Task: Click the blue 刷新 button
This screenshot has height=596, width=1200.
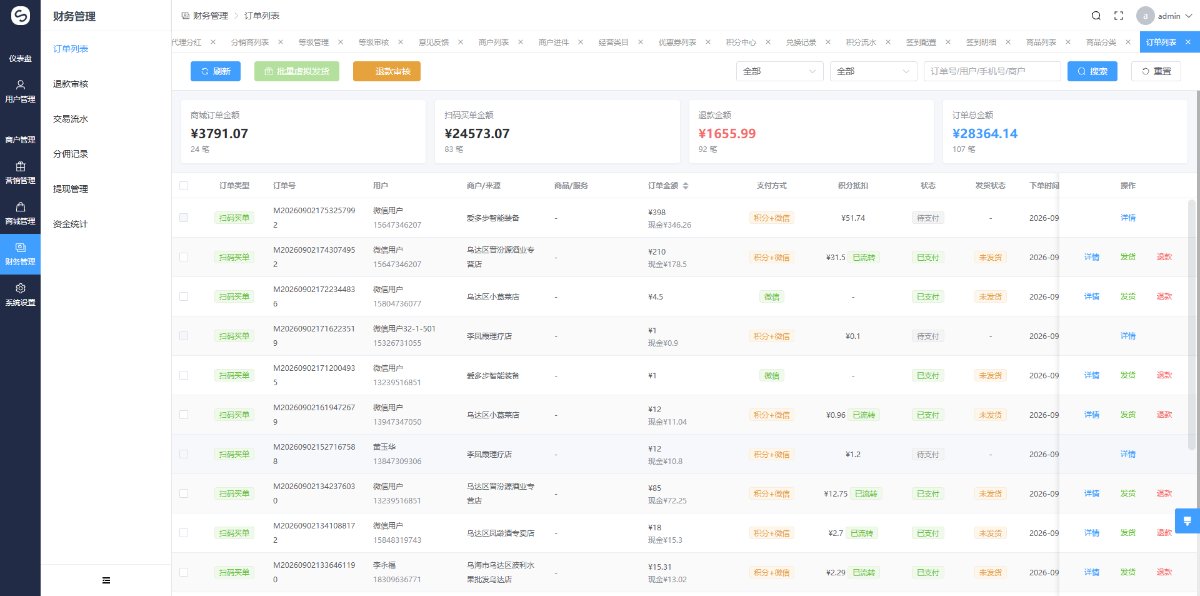Action: (216, 71)
